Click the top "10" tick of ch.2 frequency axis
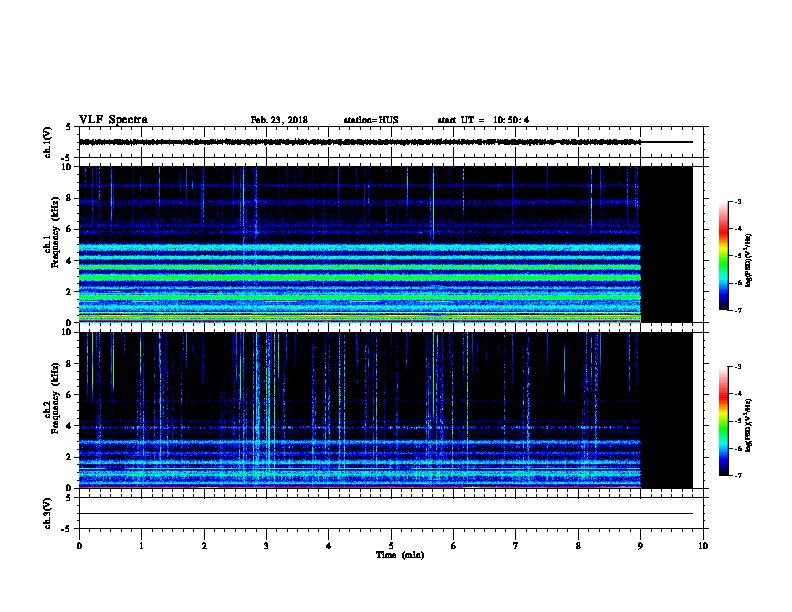 [x=67, y=332]
